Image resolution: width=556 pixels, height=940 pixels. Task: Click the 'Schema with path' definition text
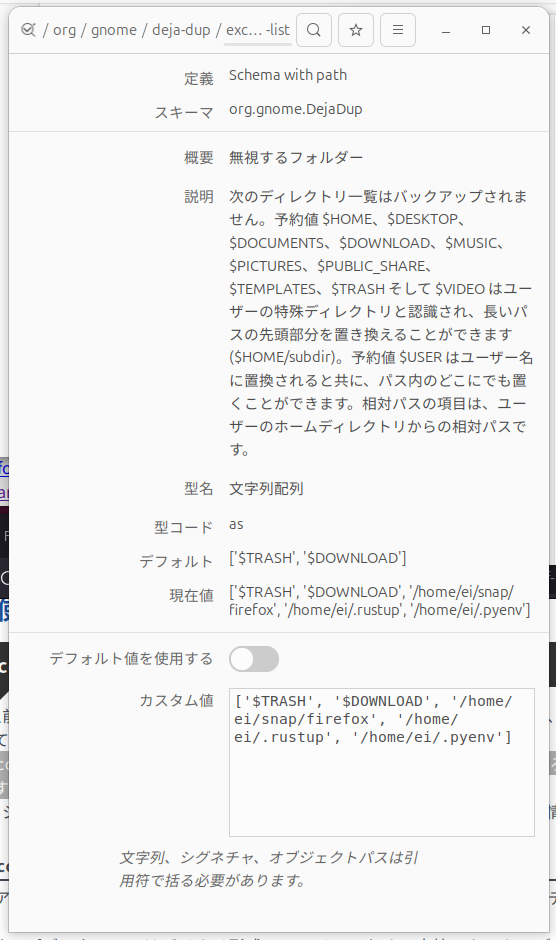[288, 75]
